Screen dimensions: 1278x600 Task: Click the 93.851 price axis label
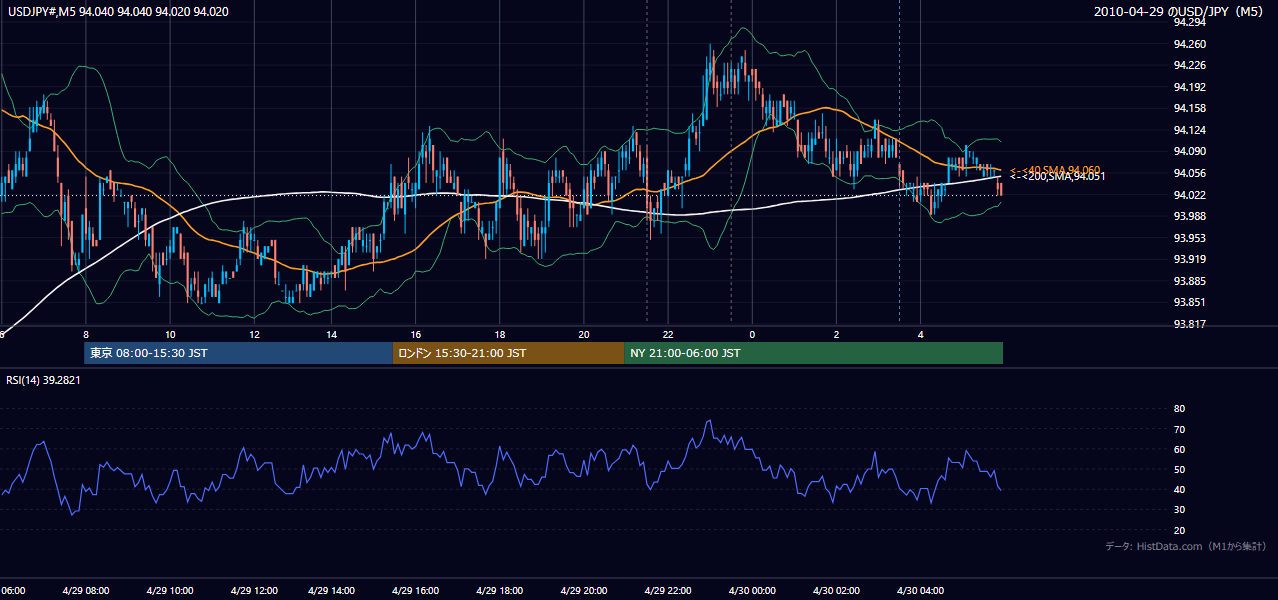pos(1190,302)
